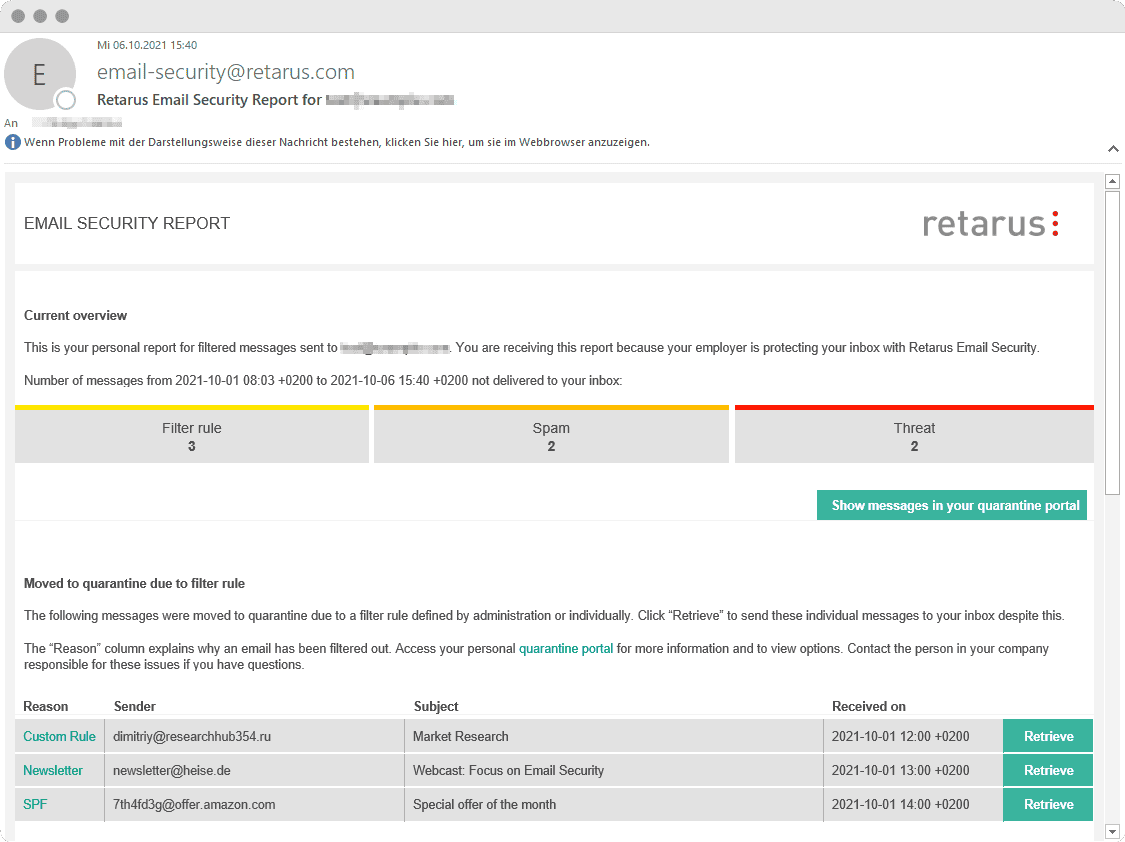Click Show messages in your quarantine portal
This screenshot has height=842, width=1125.
click(x=951, y=505)
